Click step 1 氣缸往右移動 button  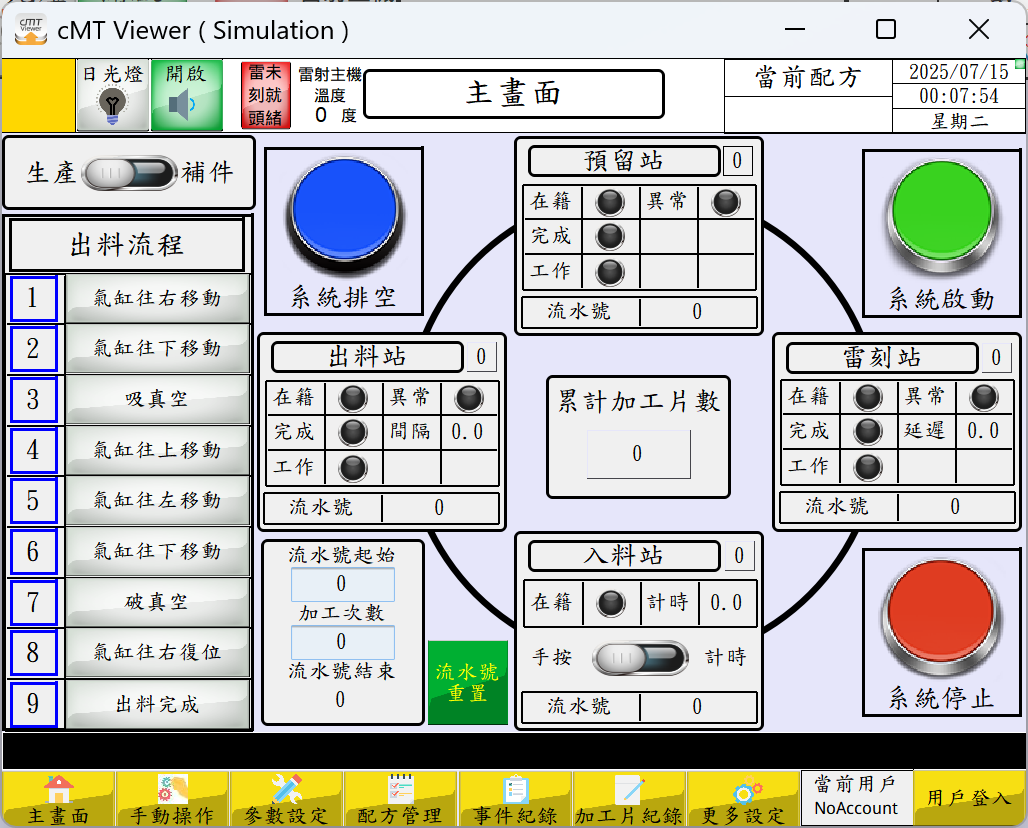click(158, 298)
